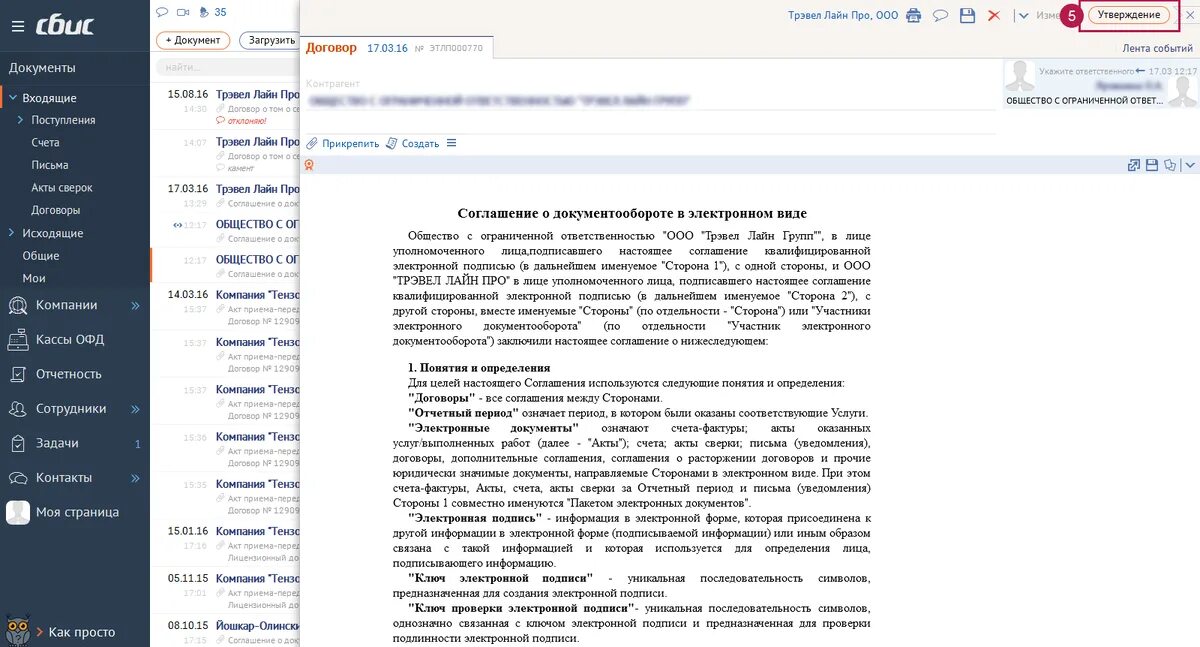Open Лента событий tab
Viewport: 1200px width, 647px height.
[1157, 48]
